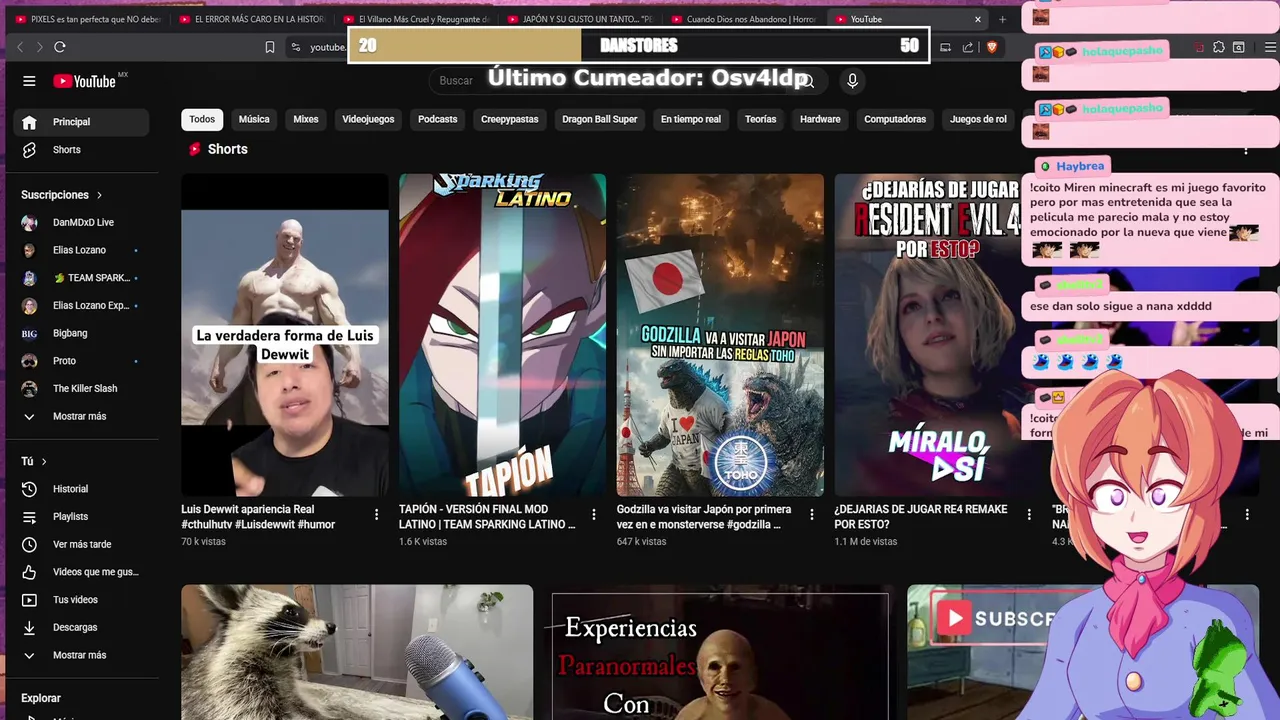Image resolution: width=1280 pixels, height=720 pixels.
Task: Start voice search with the microphone icon
Action: click(852, 81)
